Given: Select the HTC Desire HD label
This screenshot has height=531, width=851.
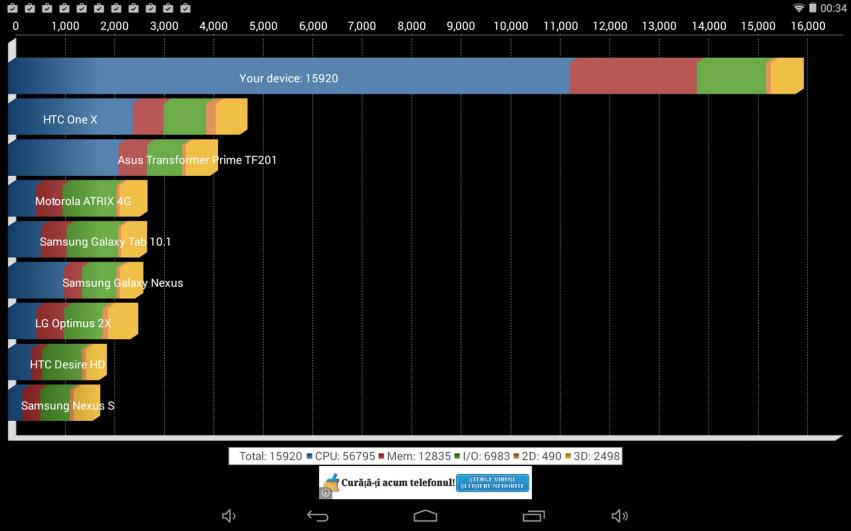Looking at the screenshot, I should pyautogui.click(x=67, y=364).
